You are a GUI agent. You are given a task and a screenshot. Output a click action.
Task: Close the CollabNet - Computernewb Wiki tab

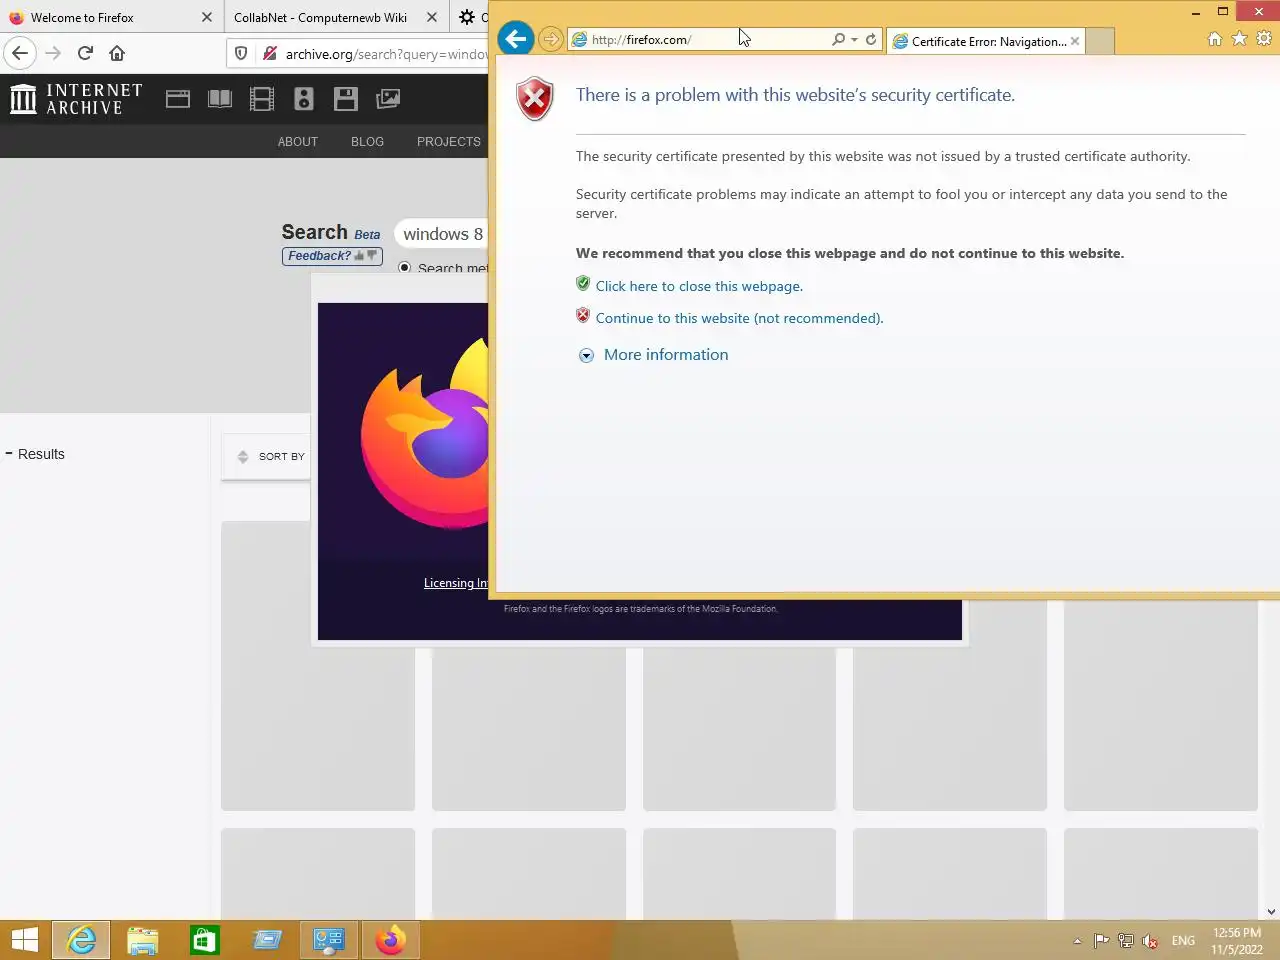point(432,17)
